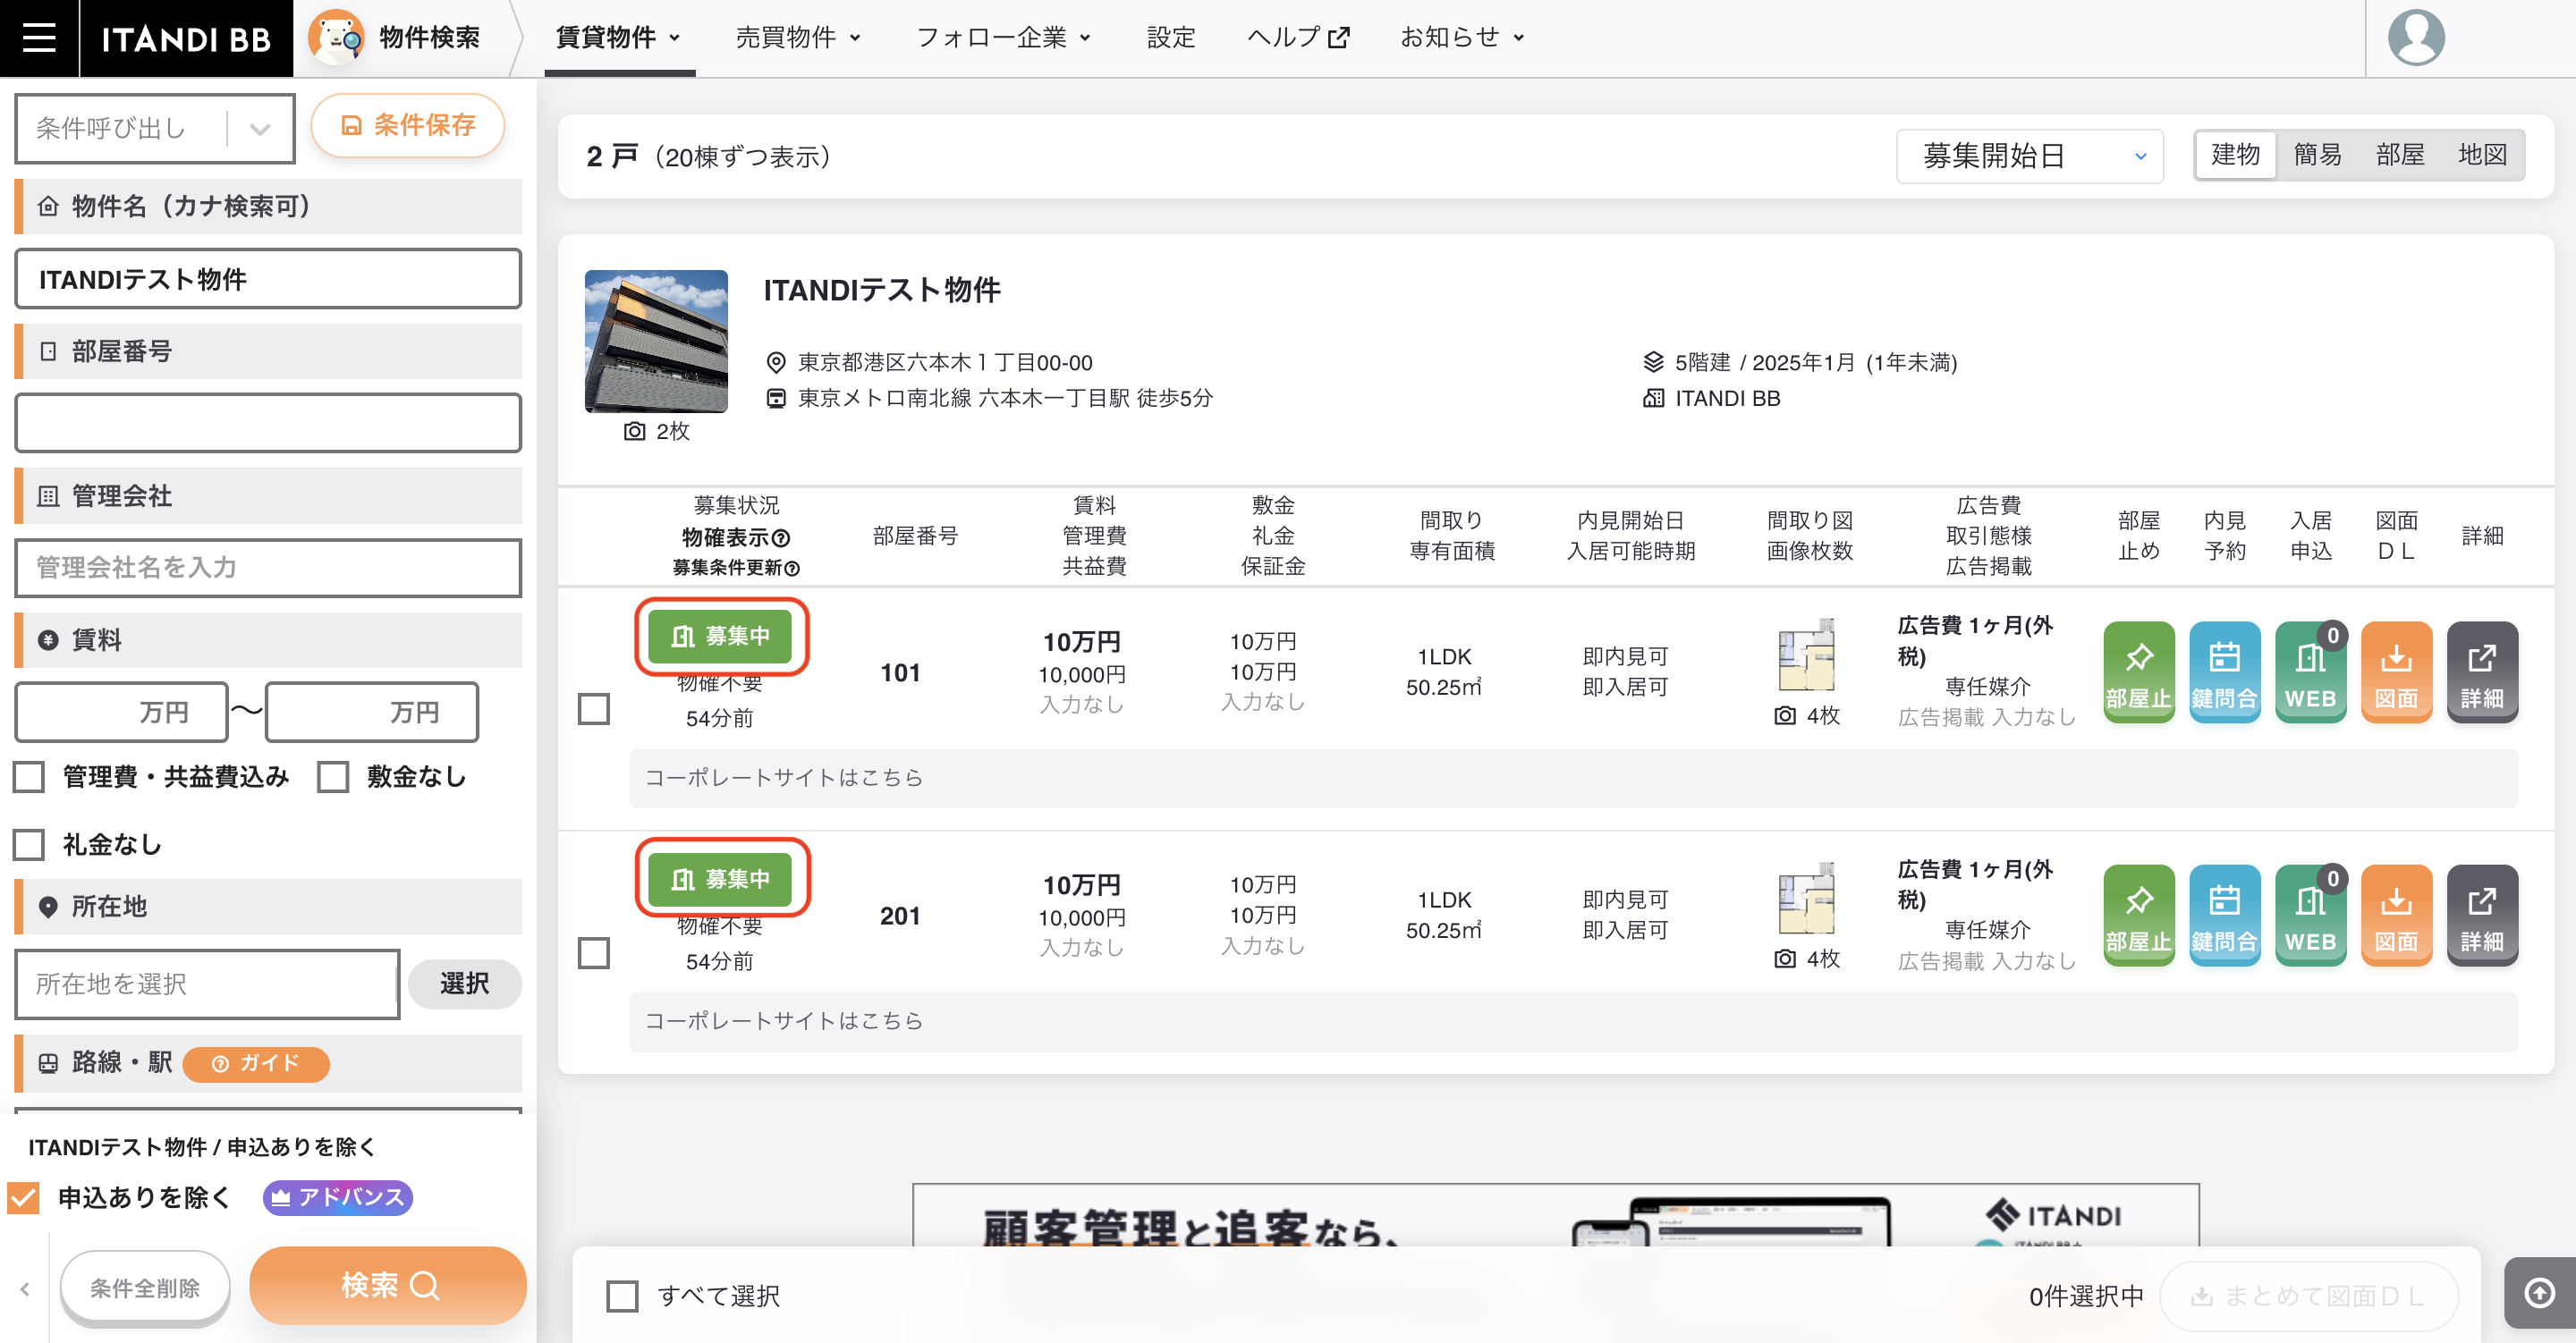Click 部屋止 button for room 101
The image size is (2576, 1343).
pos(2138,671)
